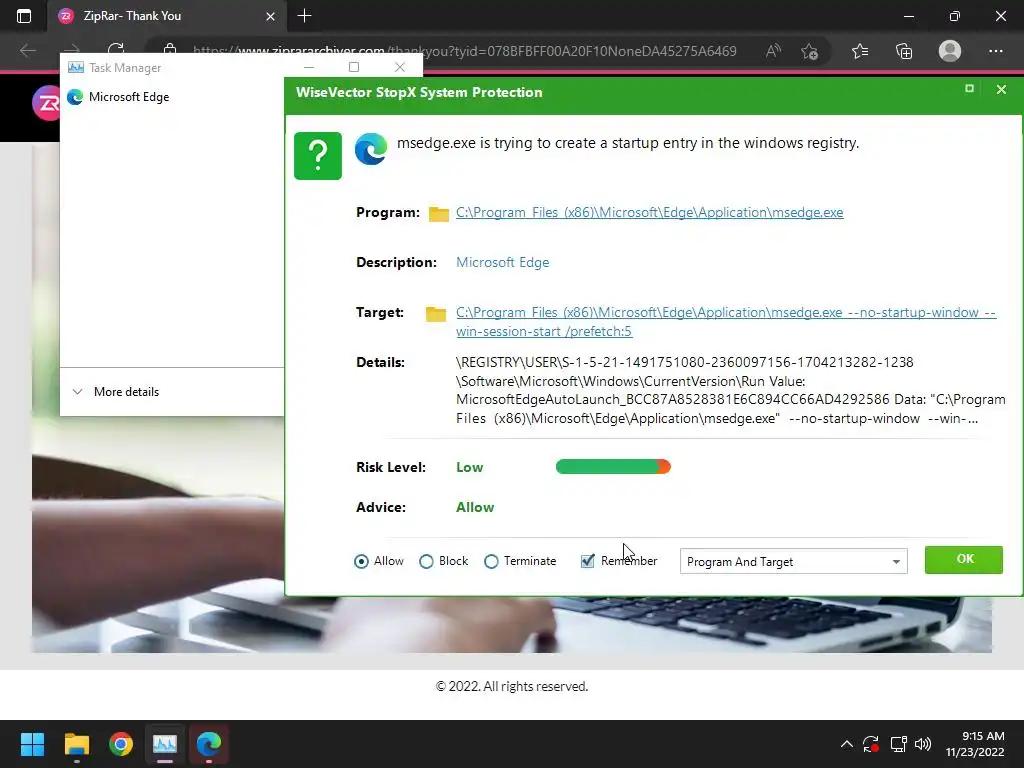Close the WiseVector StopX dialog

coord(1001,89)
